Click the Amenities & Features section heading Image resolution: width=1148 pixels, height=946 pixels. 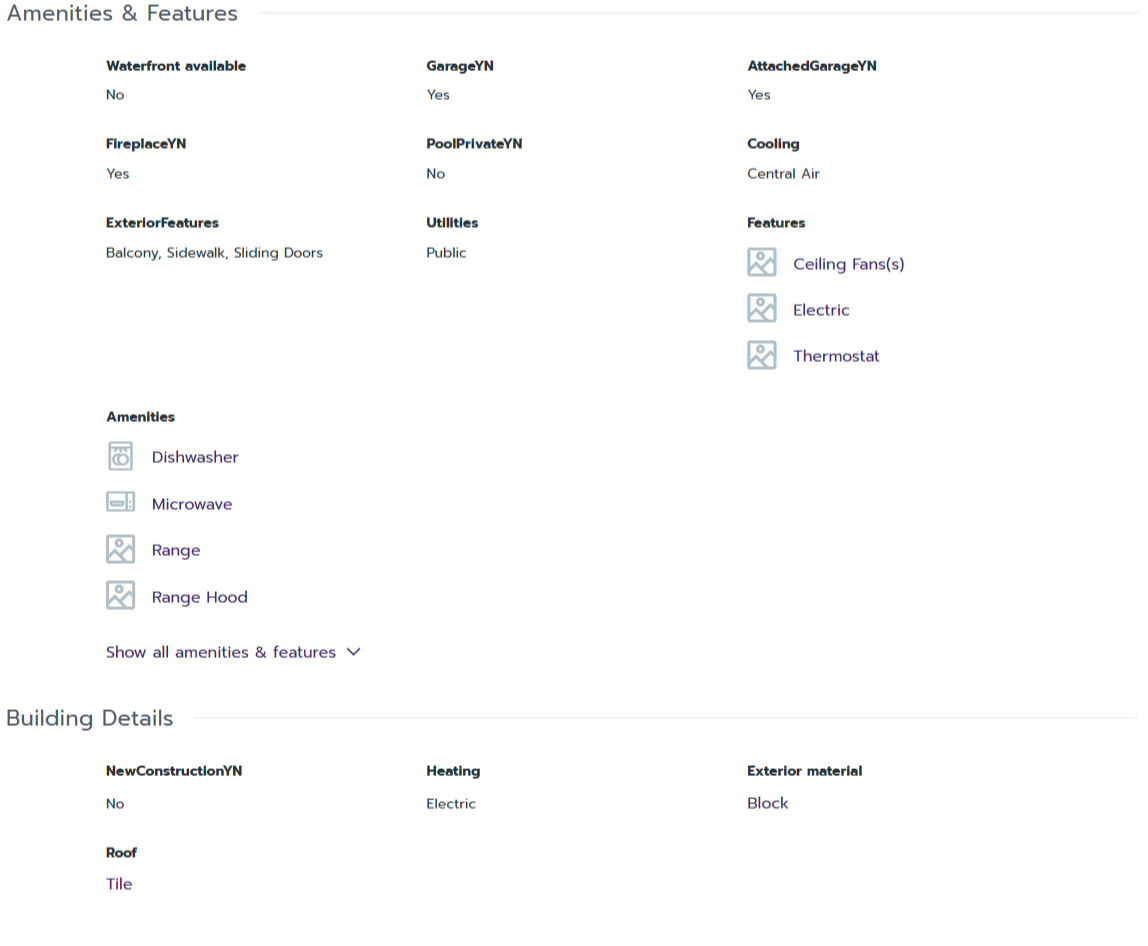(122, 14)
